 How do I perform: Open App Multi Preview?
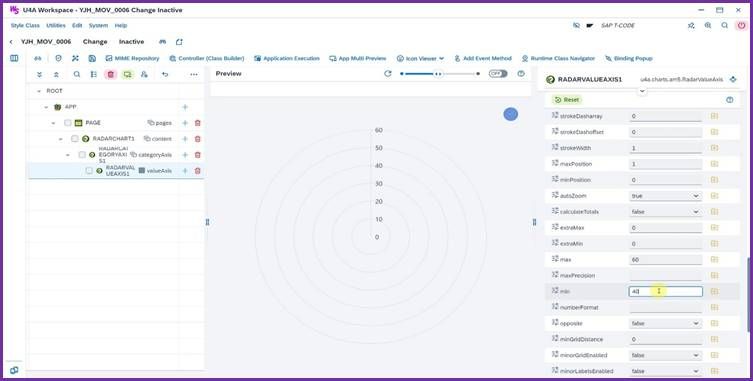pos(358,58)
